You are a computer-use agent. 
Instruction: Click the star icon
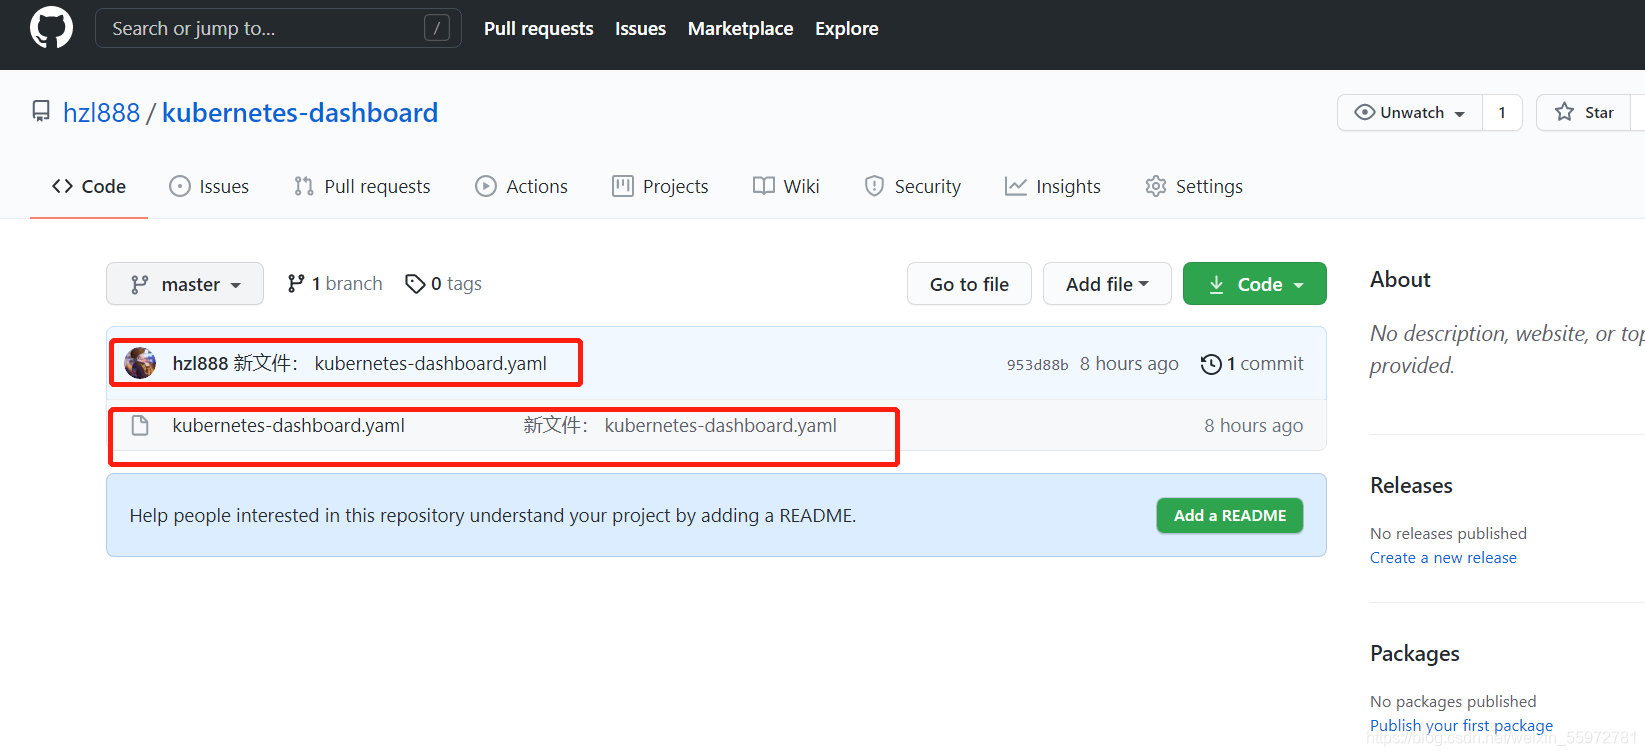pyautogui.click(x=1565, y=112)
